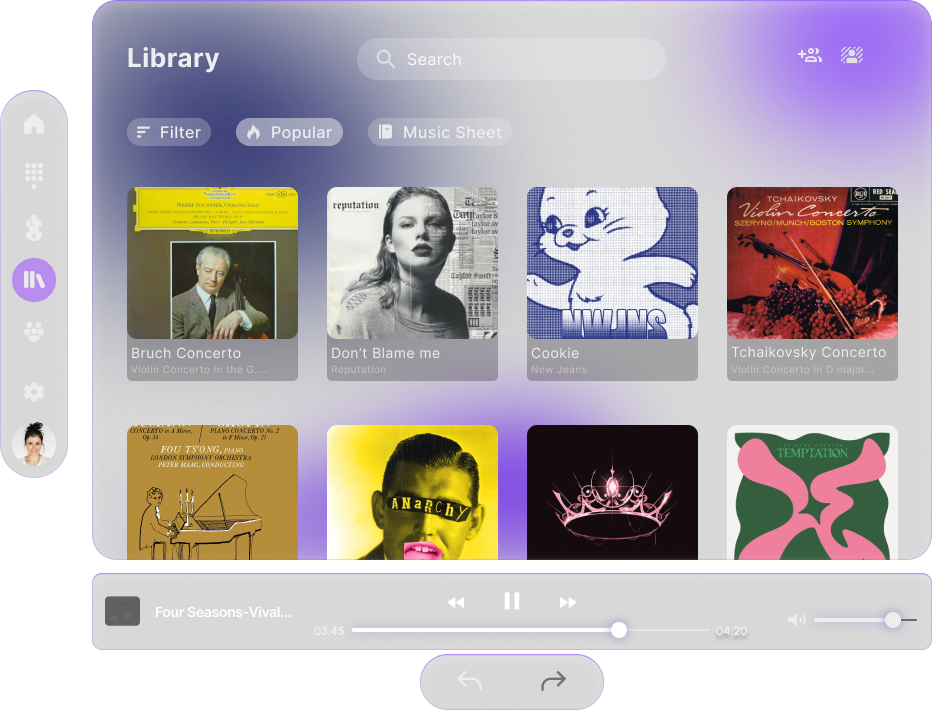Open the Filter options

point(169,132)
